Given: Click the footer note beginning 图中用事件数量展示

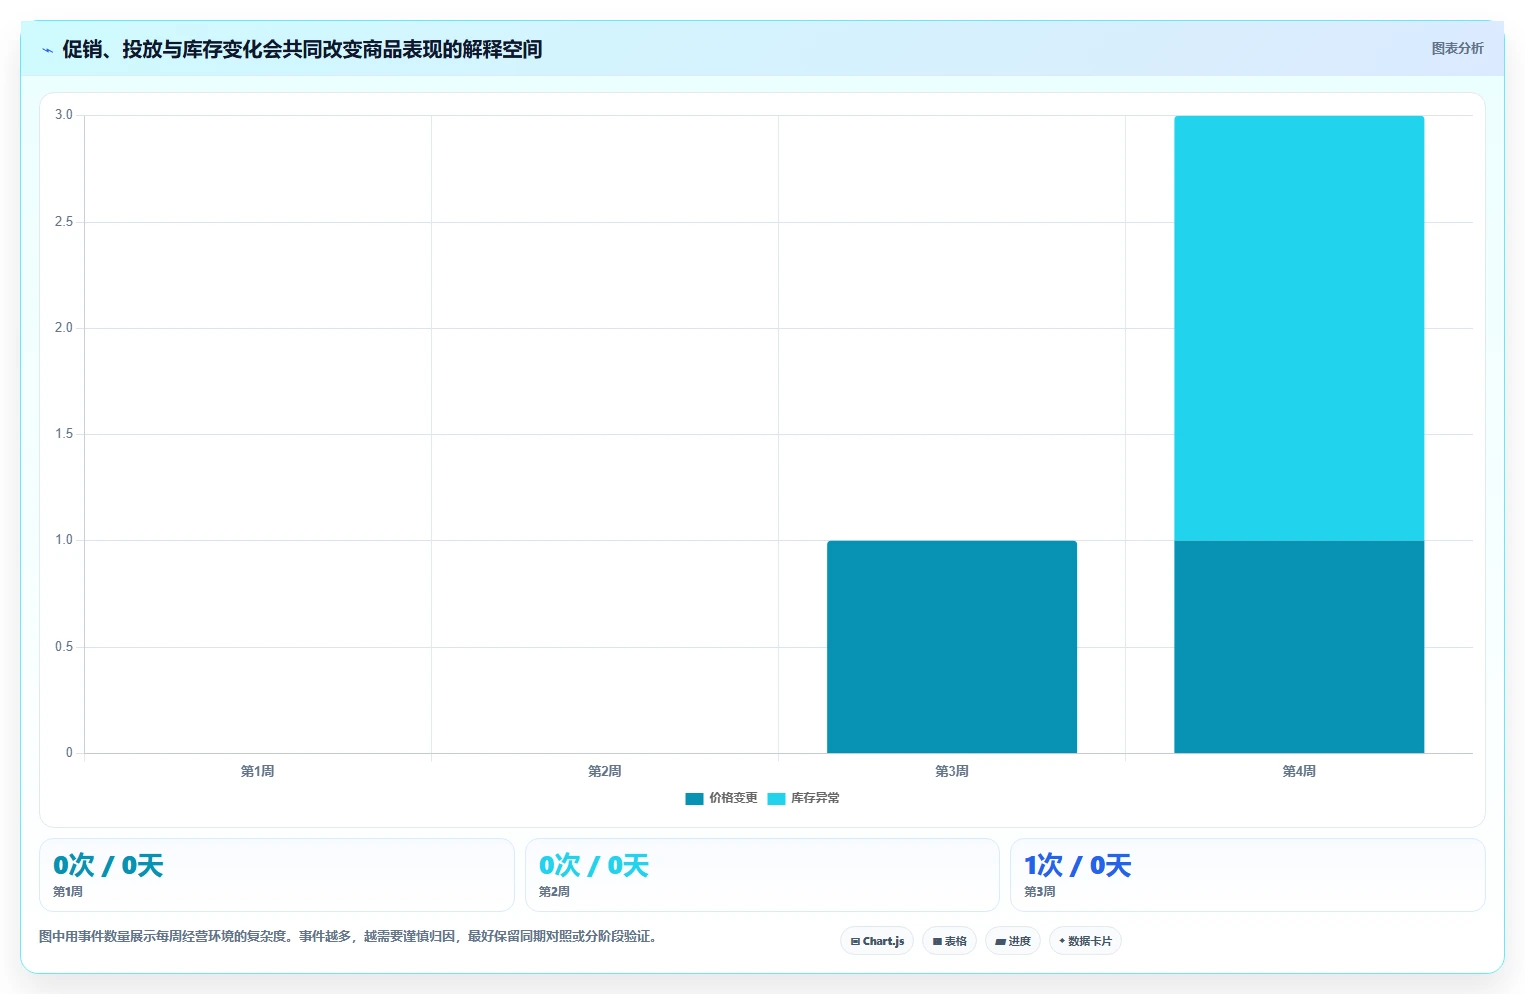Looking at the screenshot, I should tap(348, 937).
